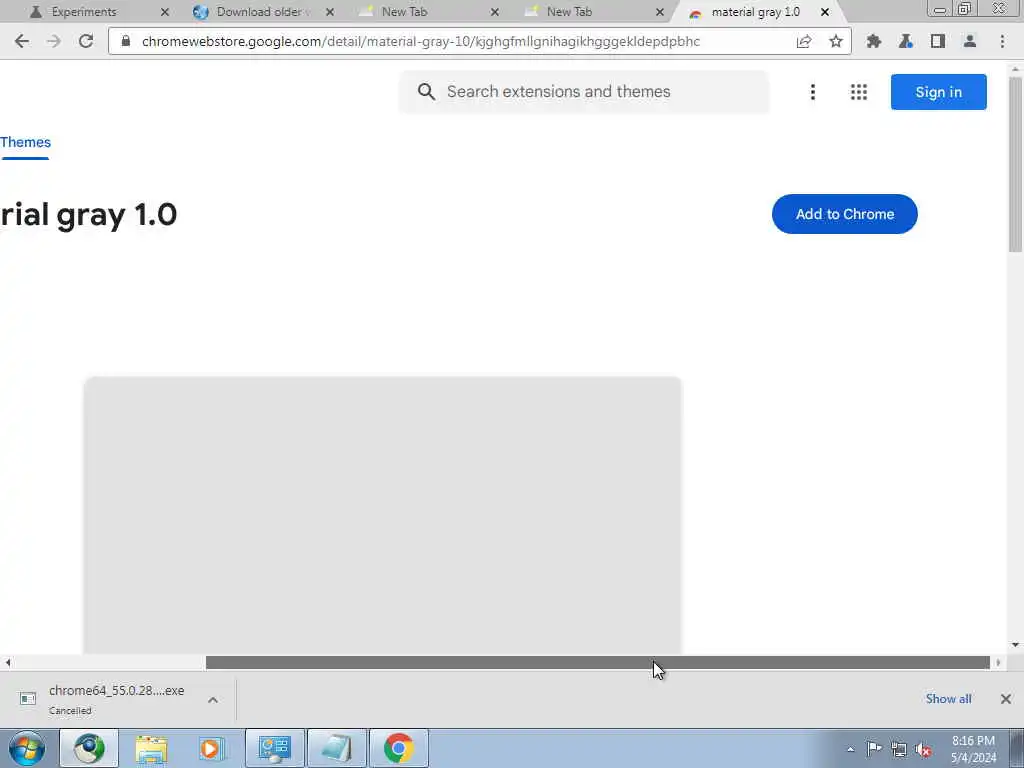Expand the download item options chevron
Viewport: 1024px width, 768px height.
point(213,699)
